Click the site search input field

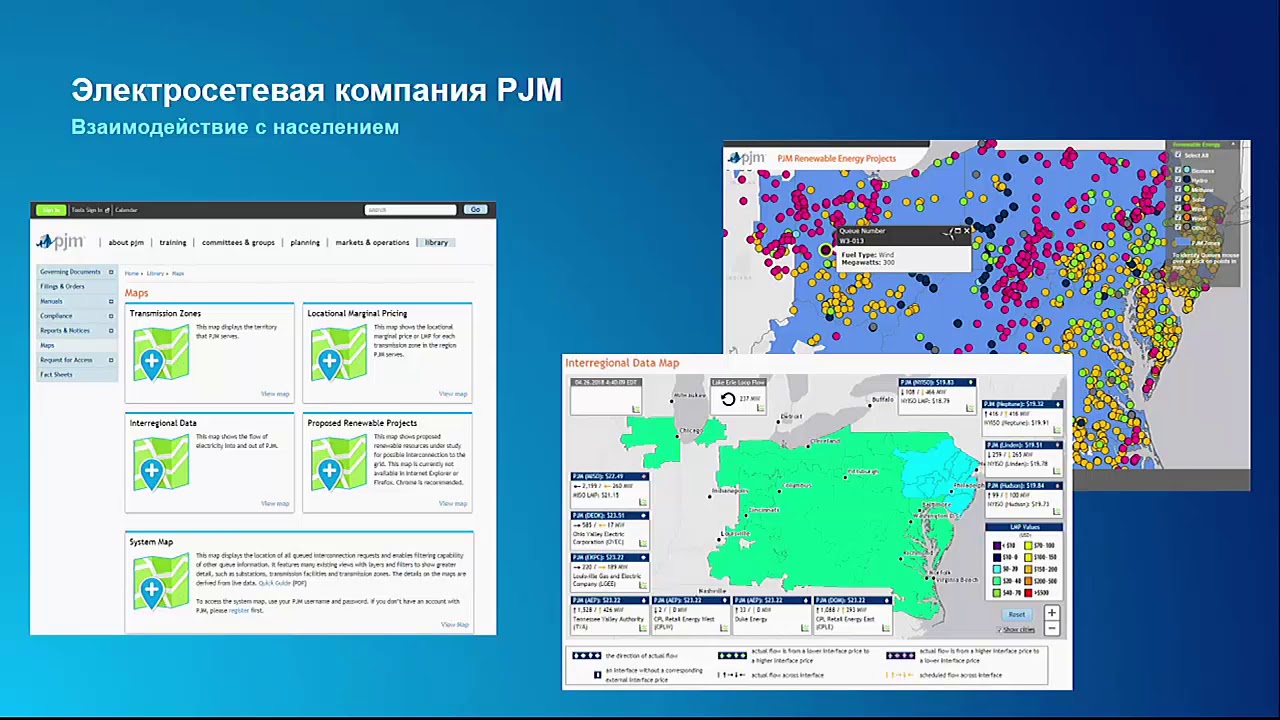point(411,210)
